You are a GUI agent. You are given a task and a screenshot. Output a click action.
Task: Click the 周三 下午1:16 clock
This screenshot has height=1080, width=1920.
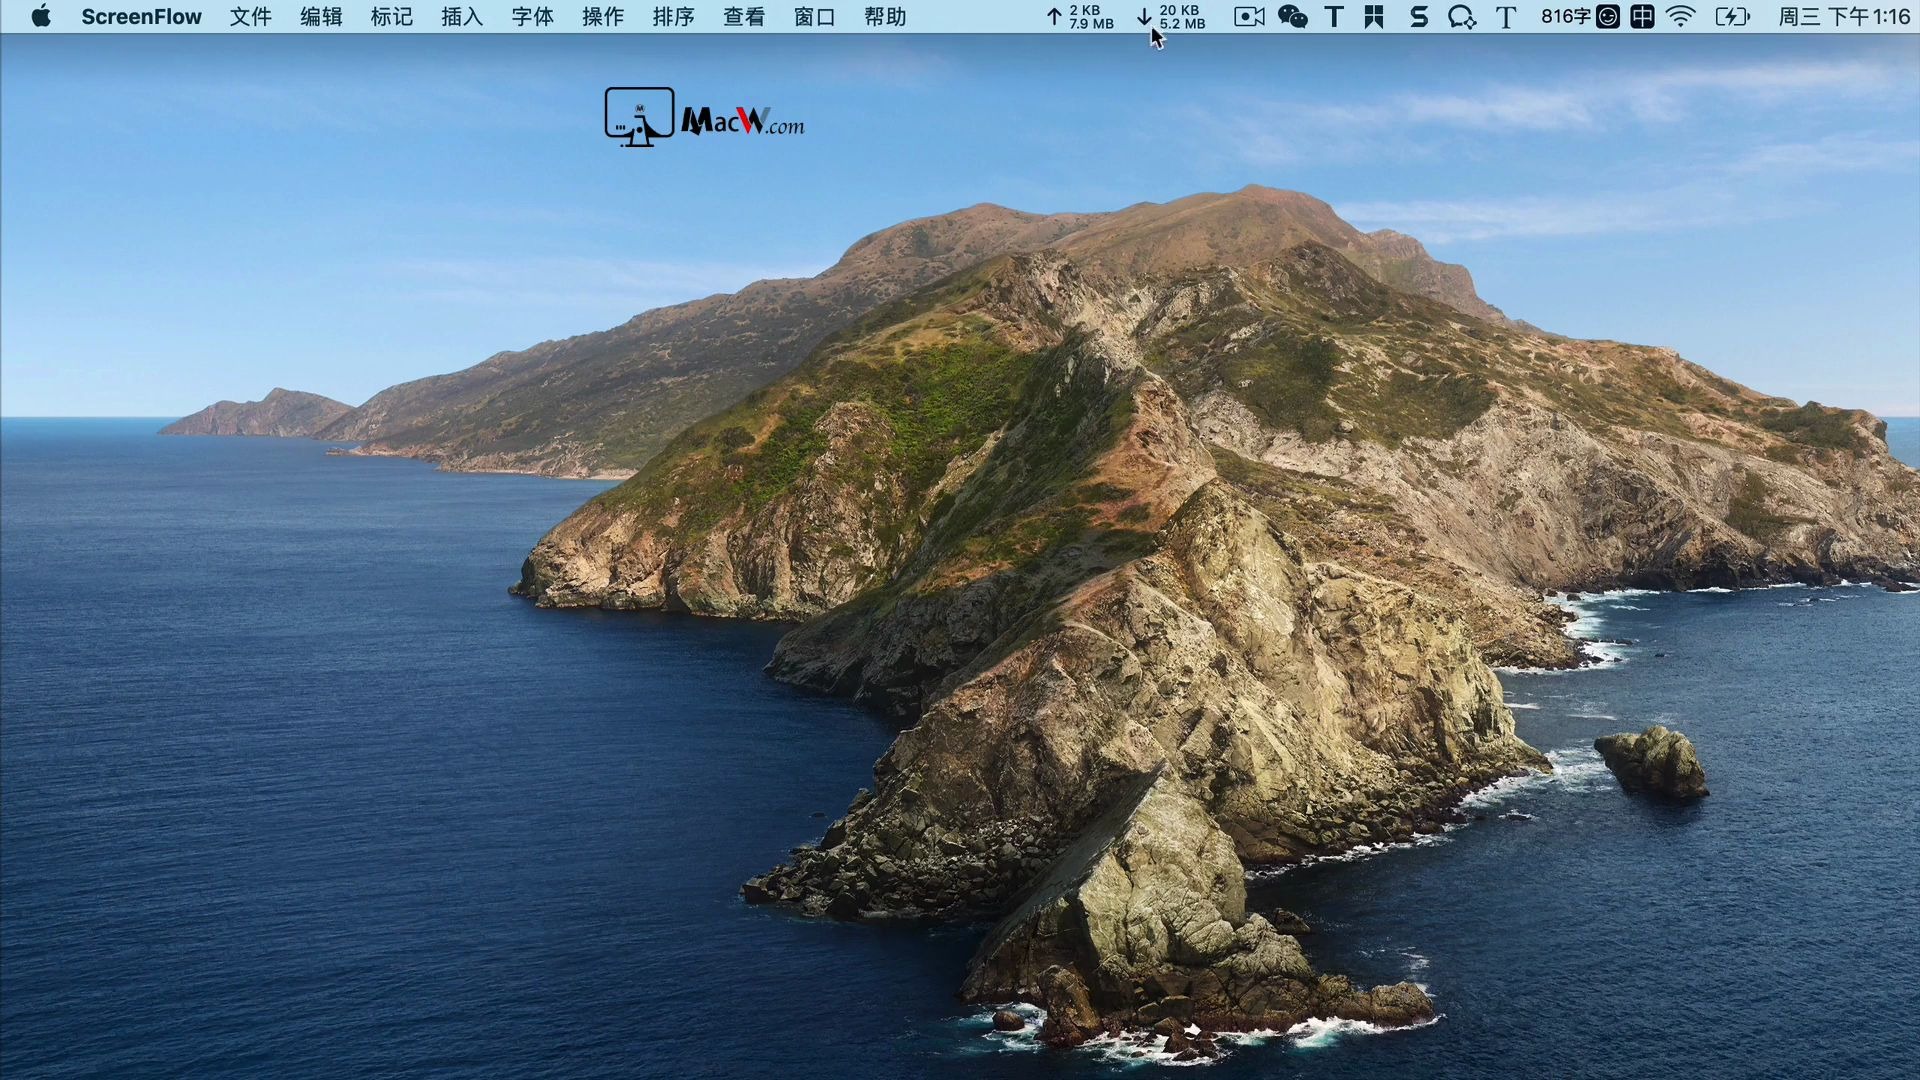pyautogui.click(x=1844, y=17)
